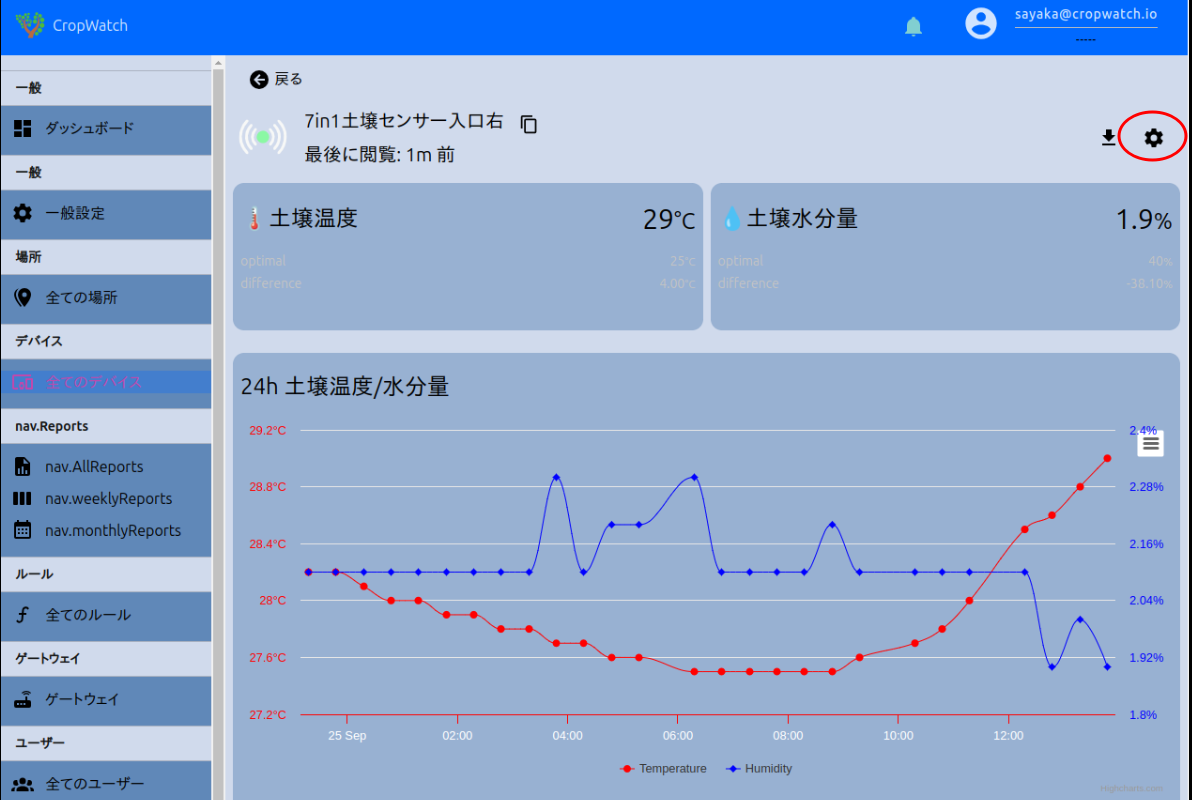Click the green sensor signal status icon
Image resolution: width=1192 pixels, height=800 pixels.
[262, 137]
